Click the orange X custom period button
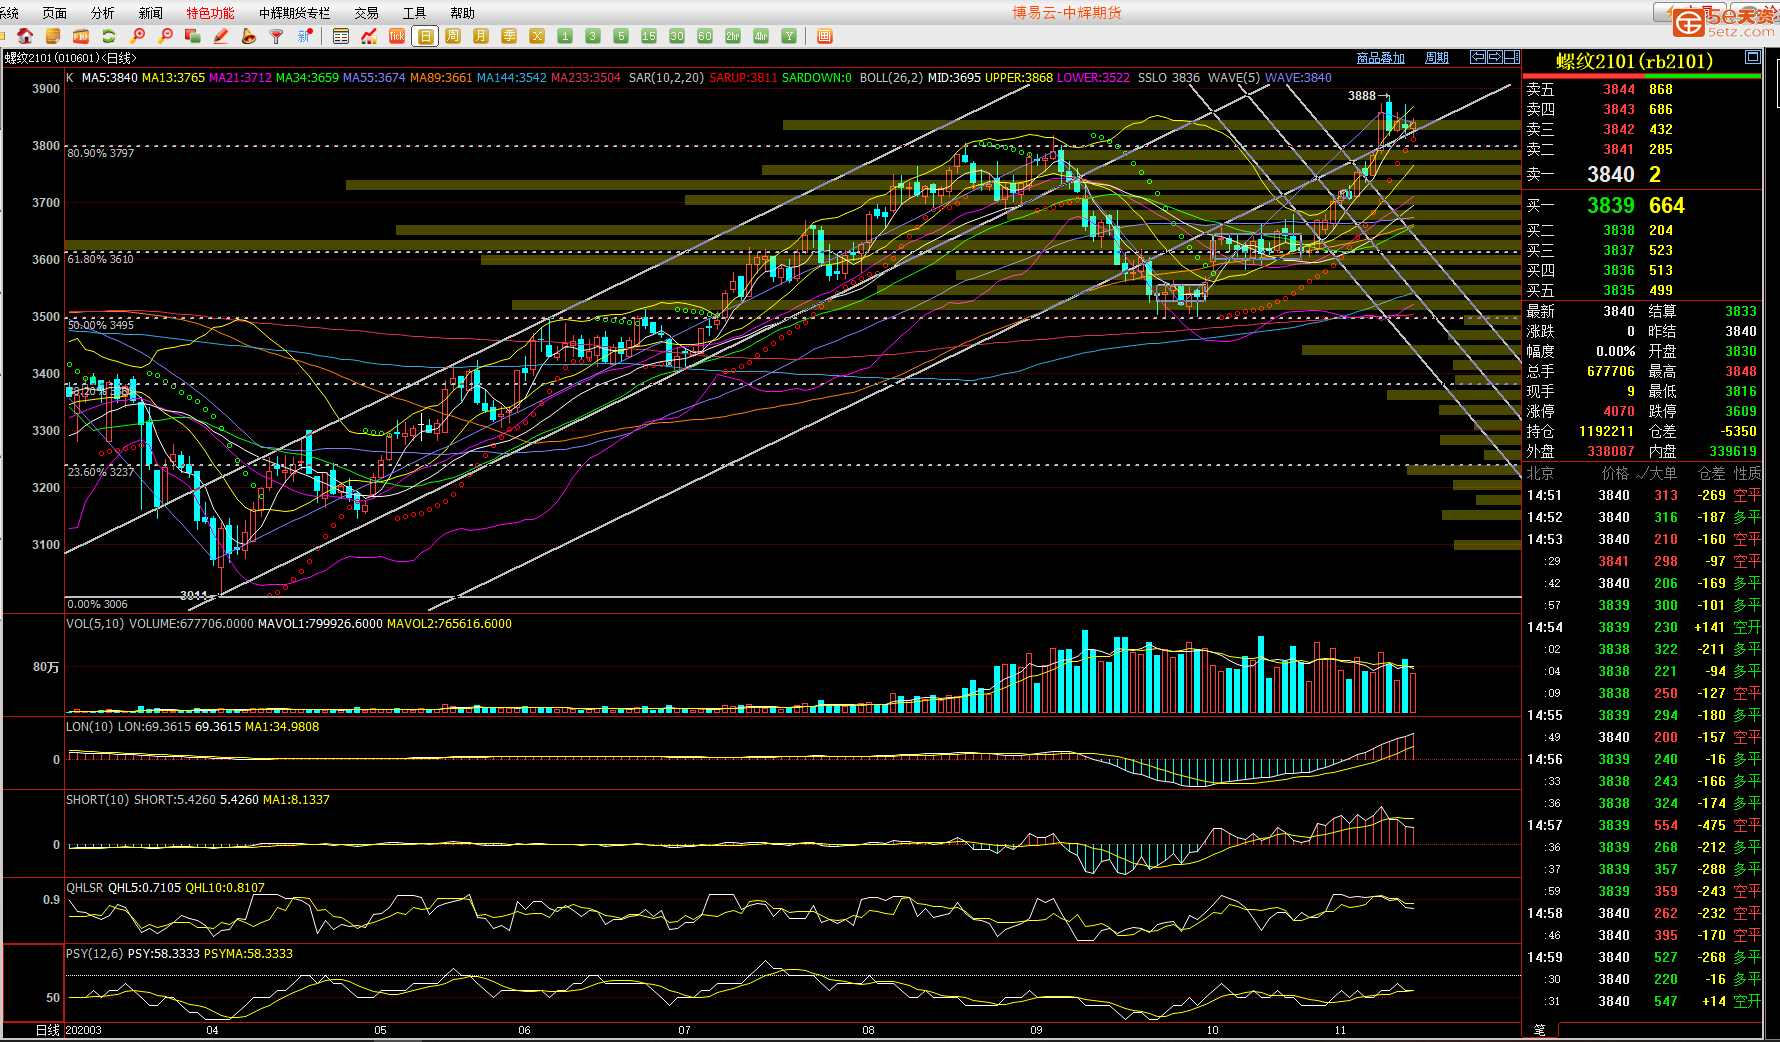This screenshot has width=1780, height=1042. [537, 36]
